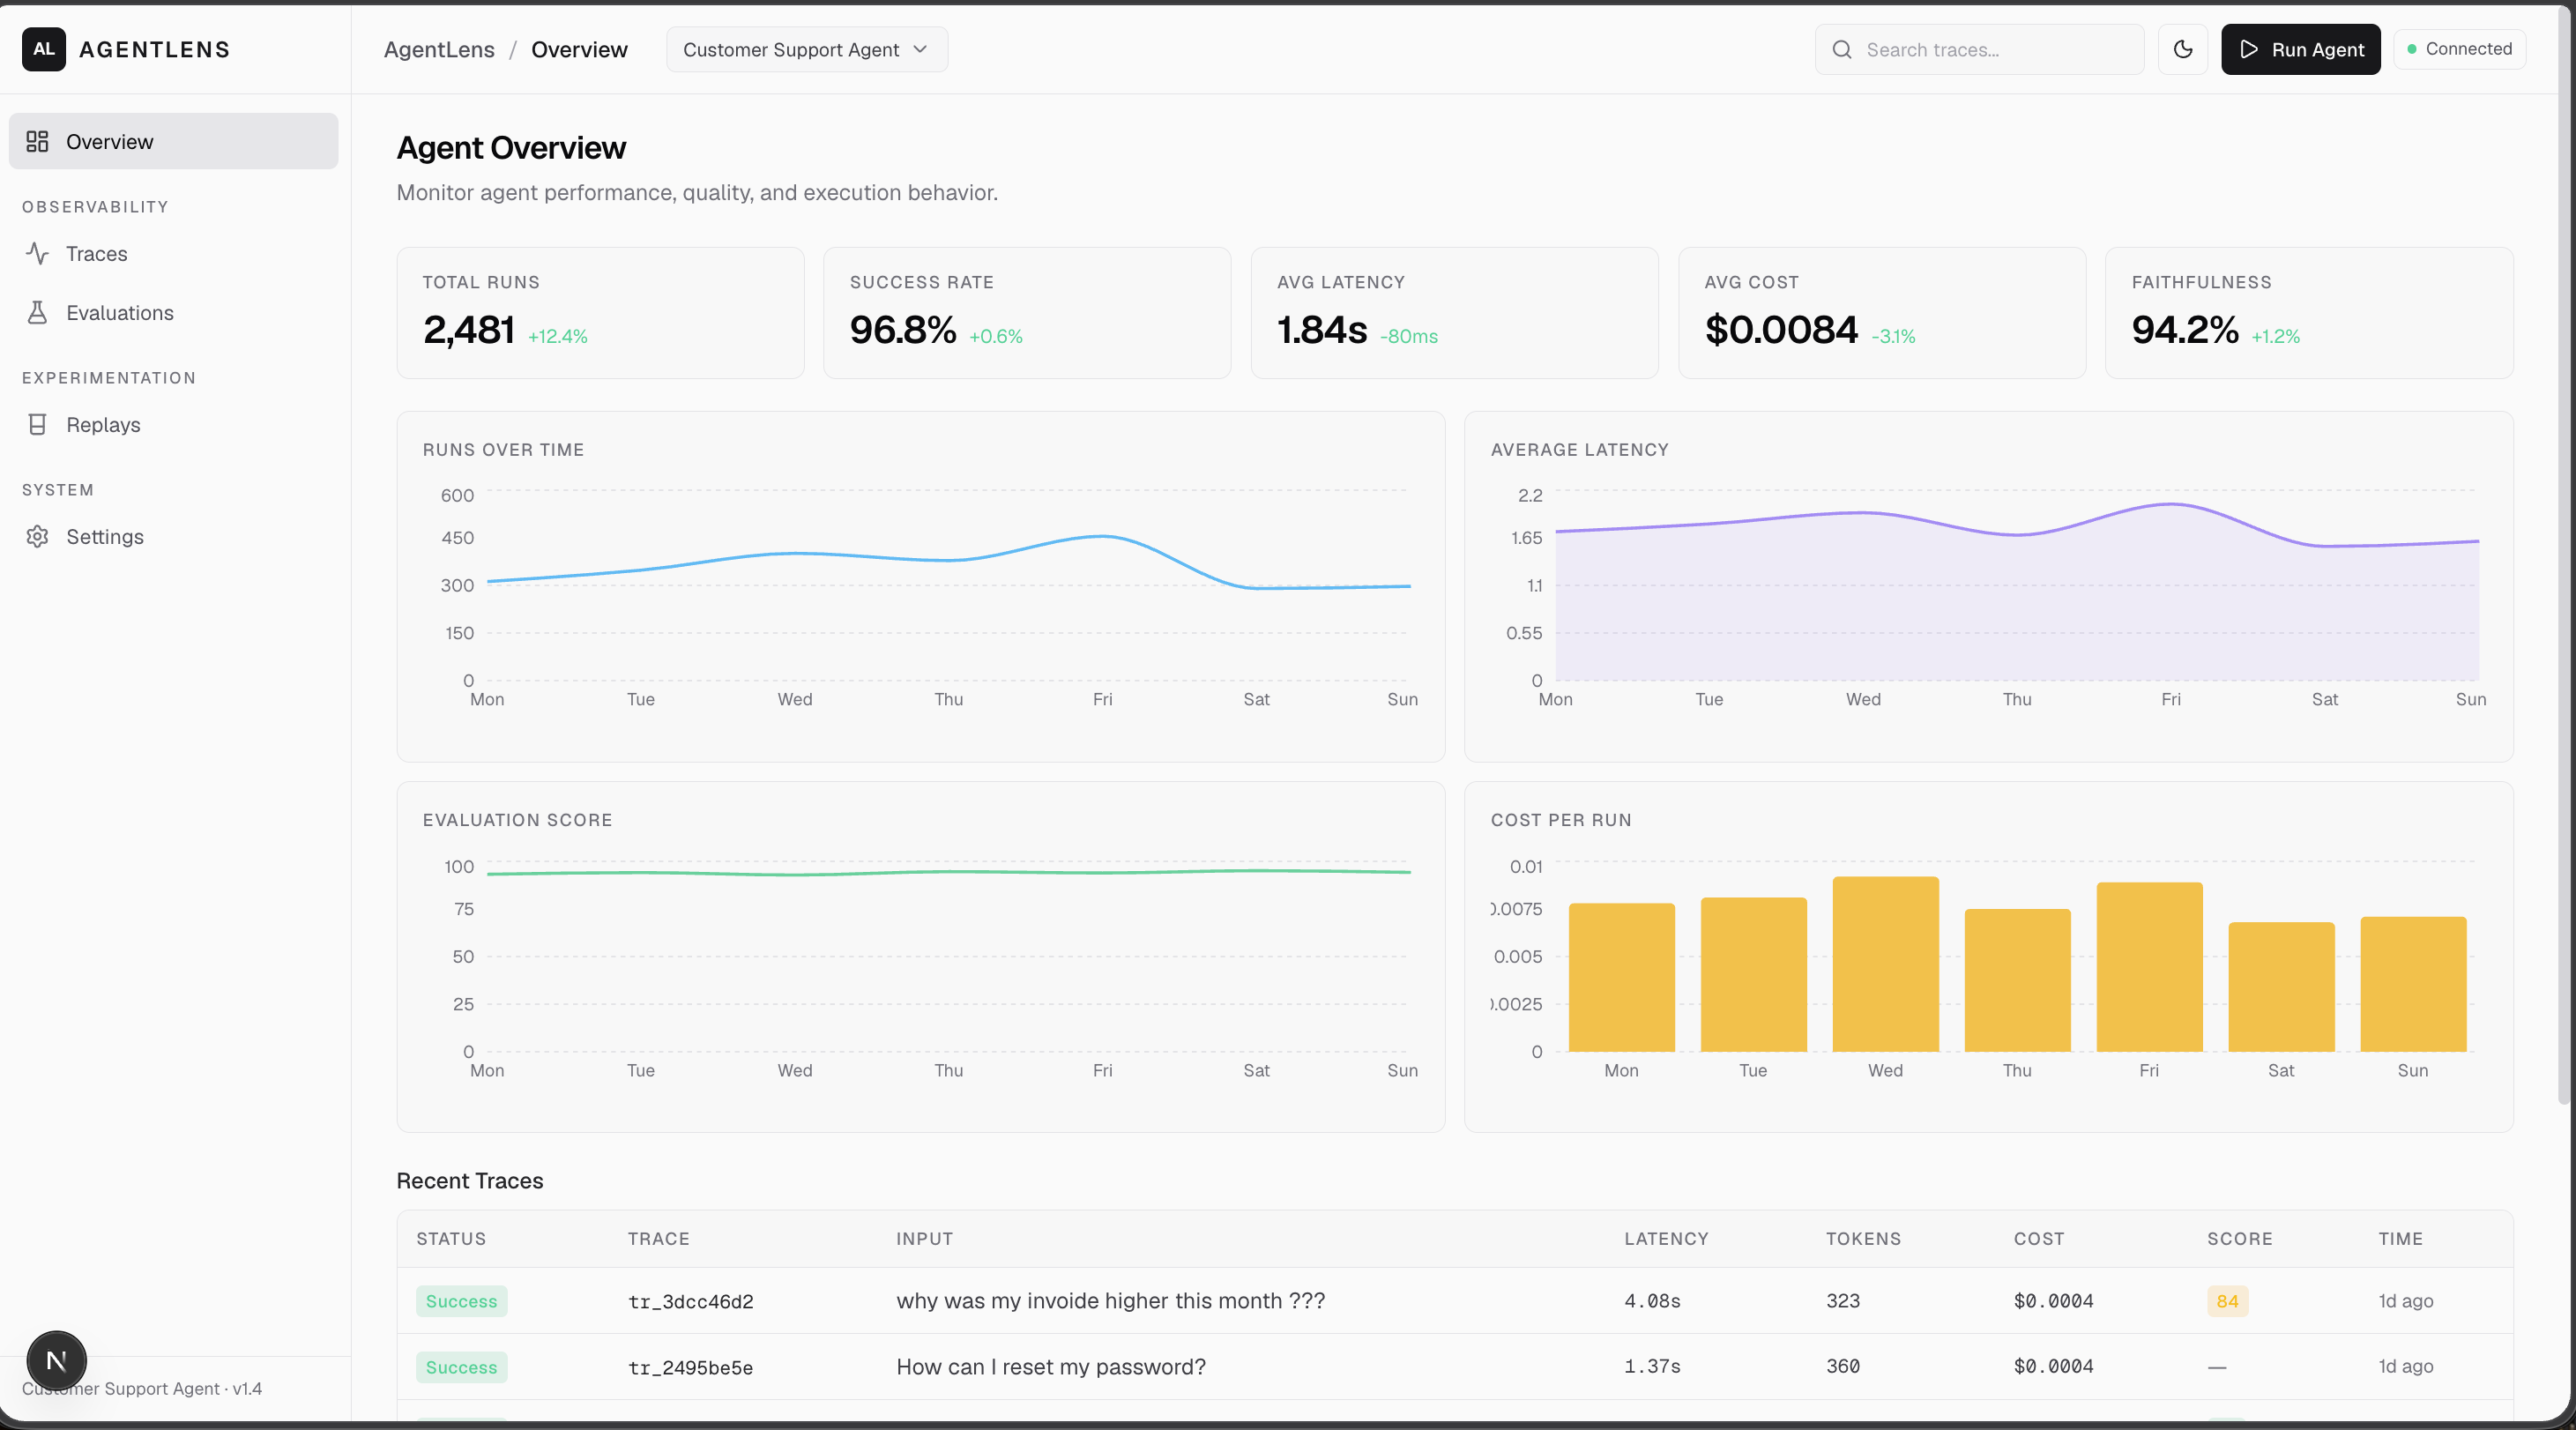The height and width of the screenshot is (1430, 2576).
Task: Click the play icon in Run Agent
Action: [2249, 49]
